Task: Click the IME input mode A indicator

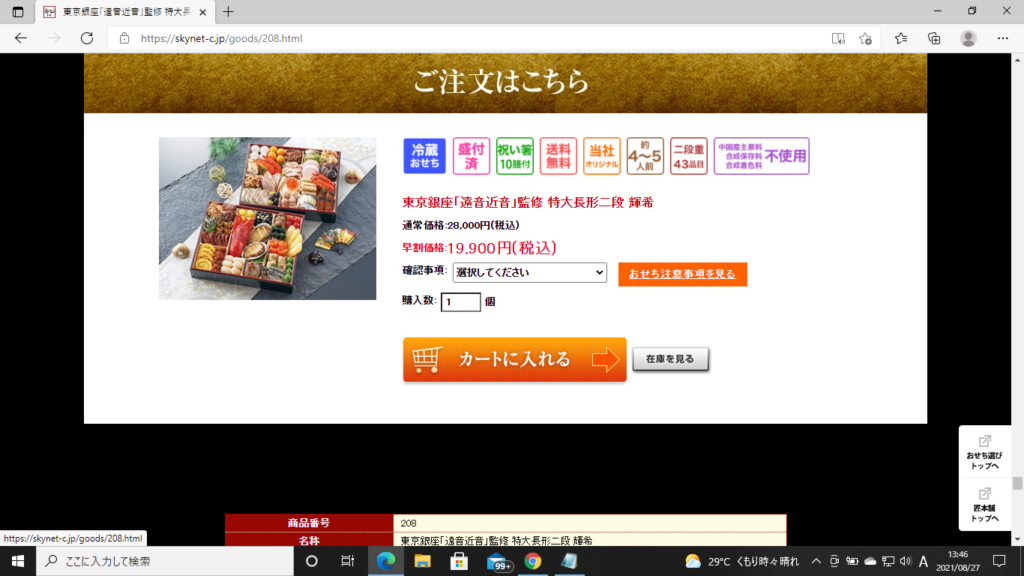Action: 923,561
